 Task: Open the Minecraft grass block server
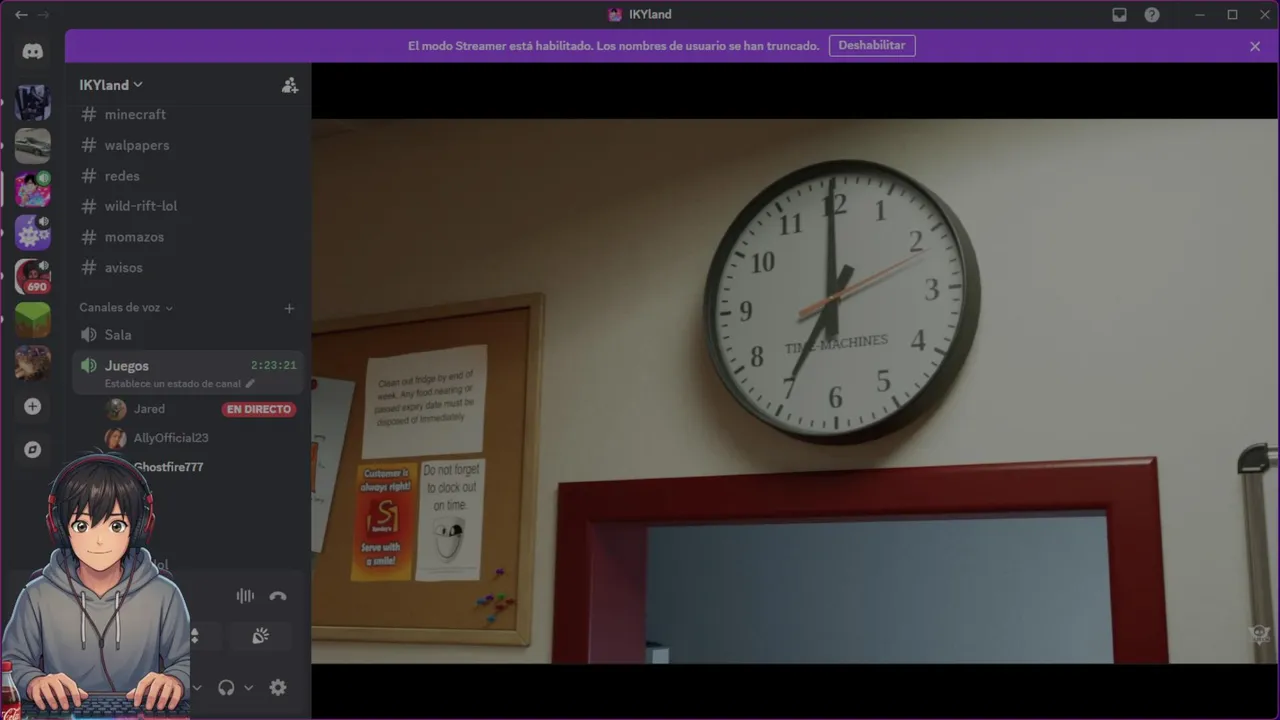(33, 320)
